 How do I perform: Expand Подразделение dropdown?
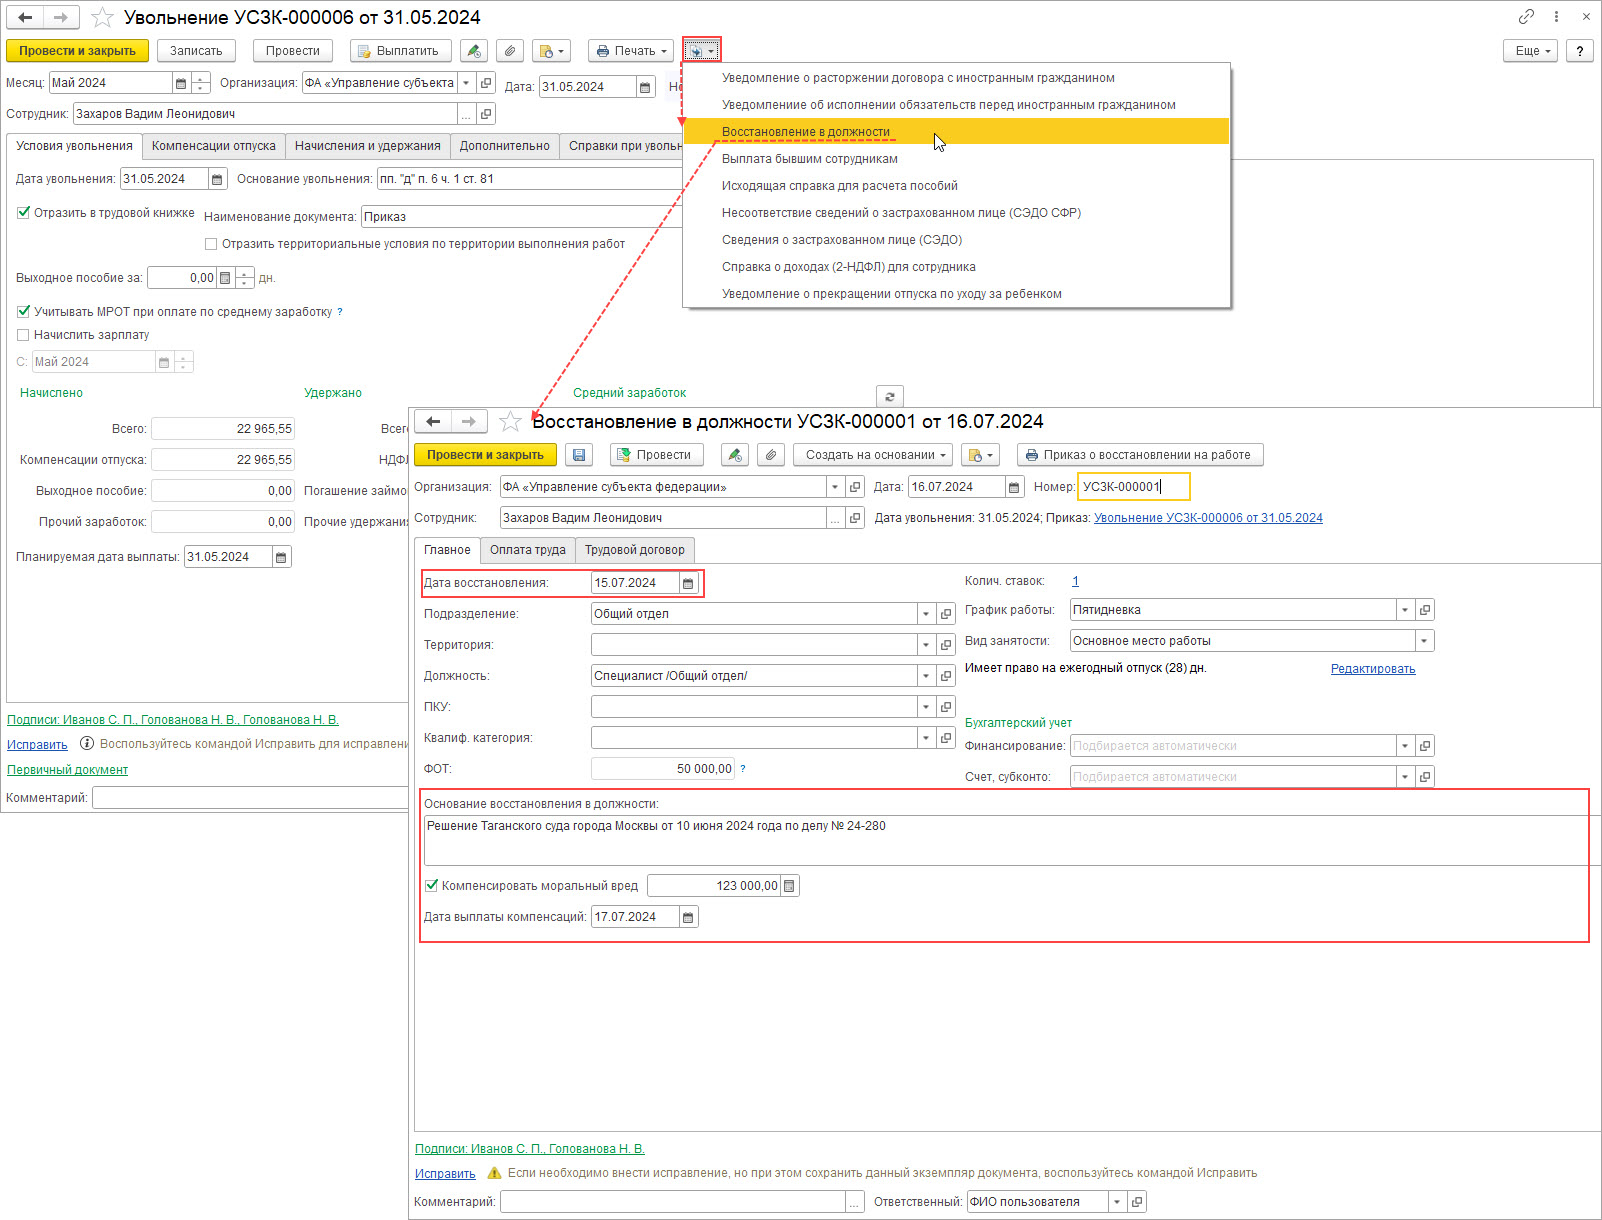pyautogui.click(x=926, y=614)
